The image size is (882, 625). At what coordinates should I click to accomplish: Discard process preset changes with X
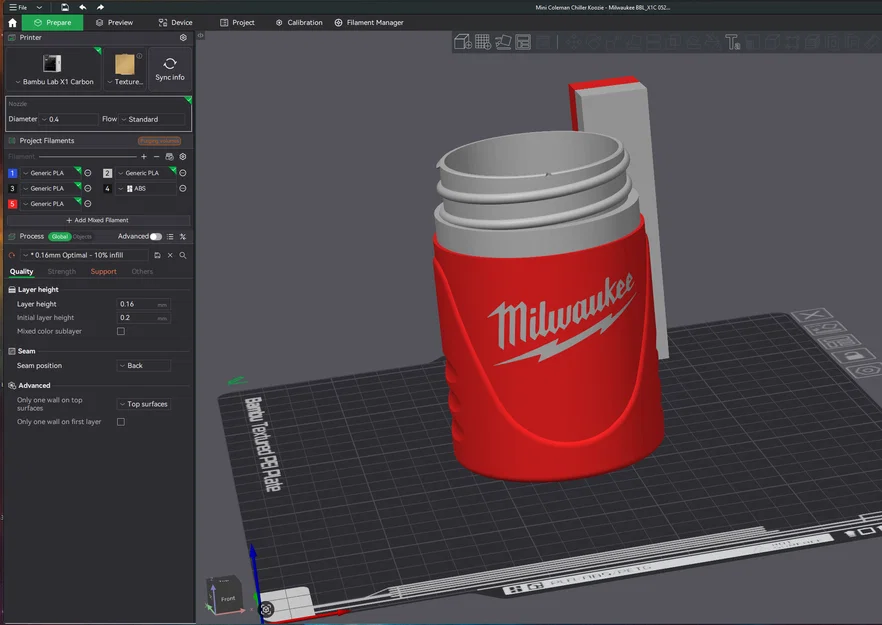(170, 255)
